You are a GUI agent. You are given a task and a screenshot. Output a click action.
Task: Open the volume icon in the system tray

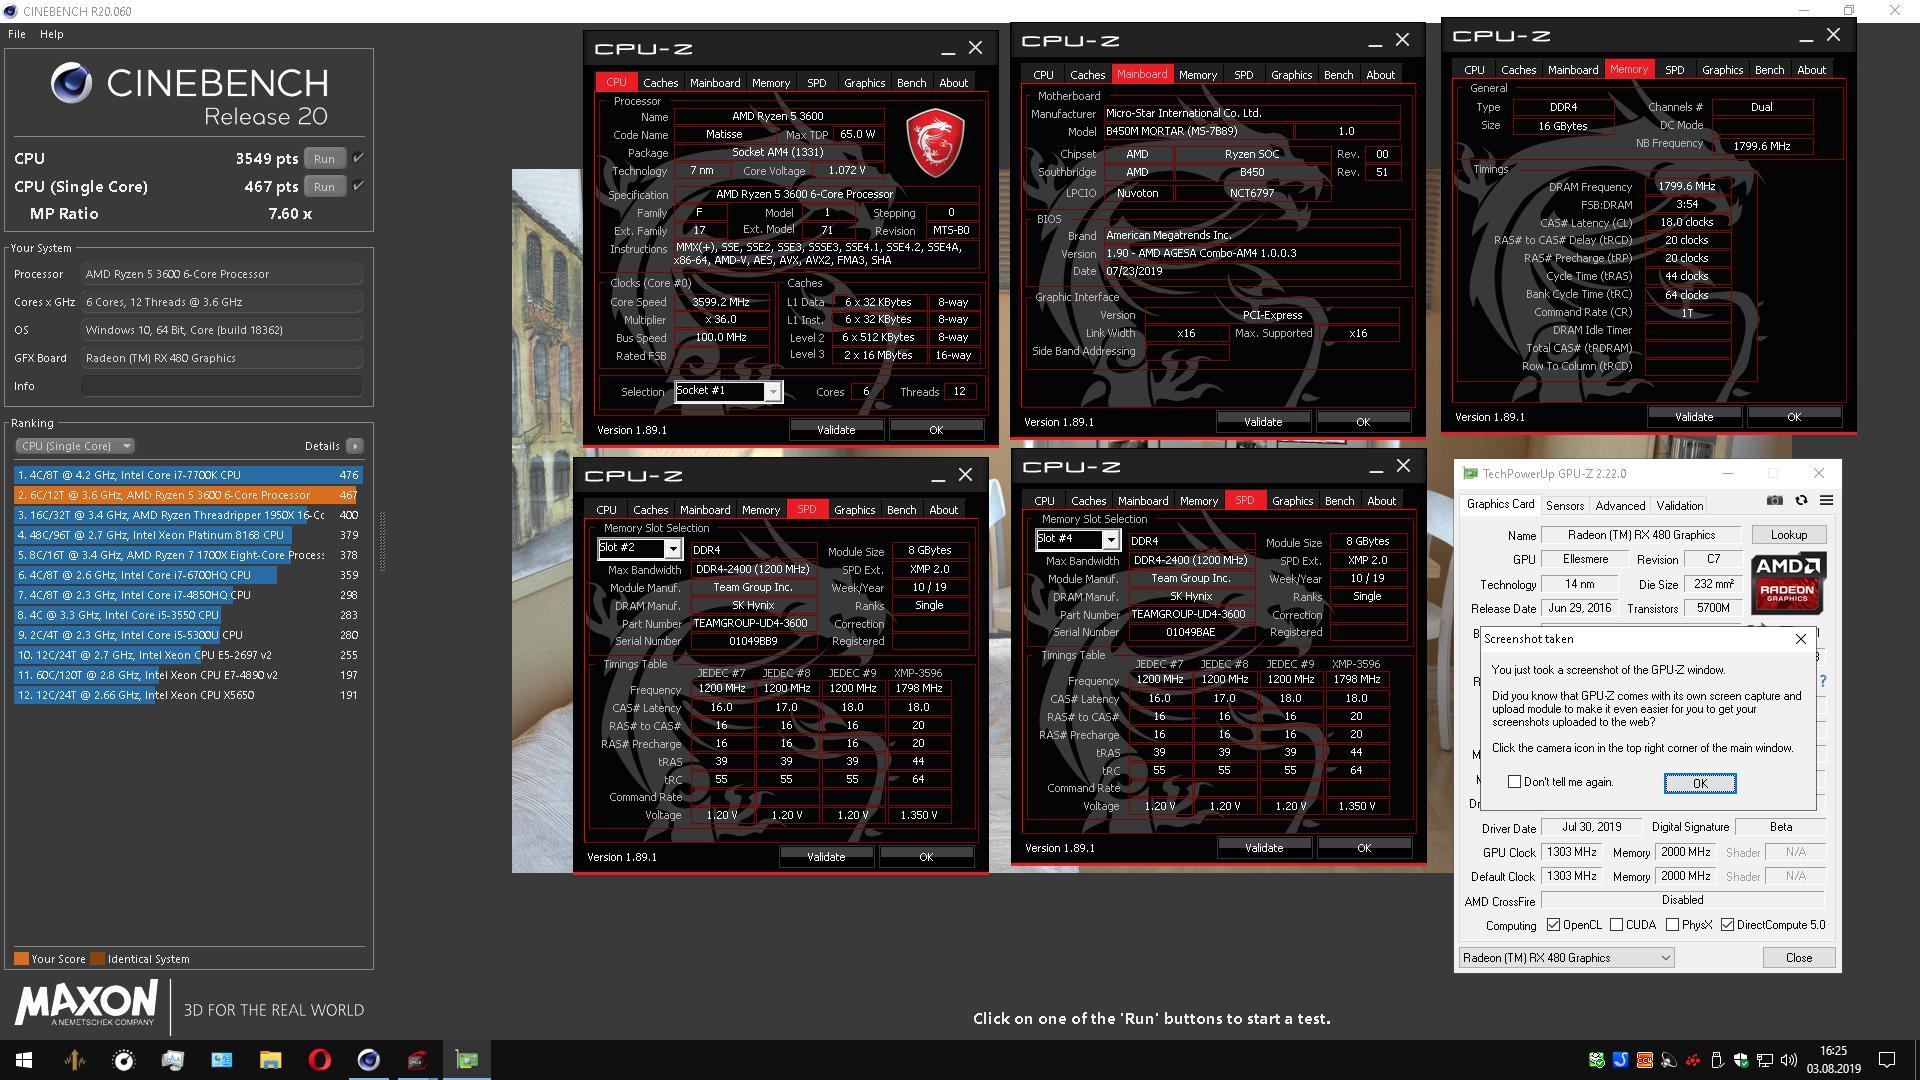click(x=1789, y=1060)
